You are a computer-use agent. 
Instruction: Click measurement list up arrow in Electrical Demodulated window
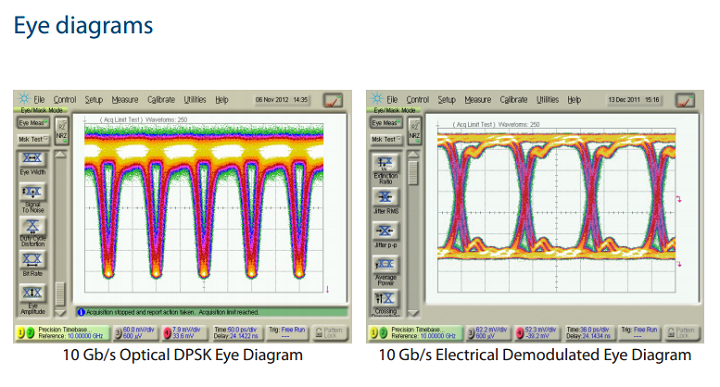pyautogui.click(x=413, y=154)
